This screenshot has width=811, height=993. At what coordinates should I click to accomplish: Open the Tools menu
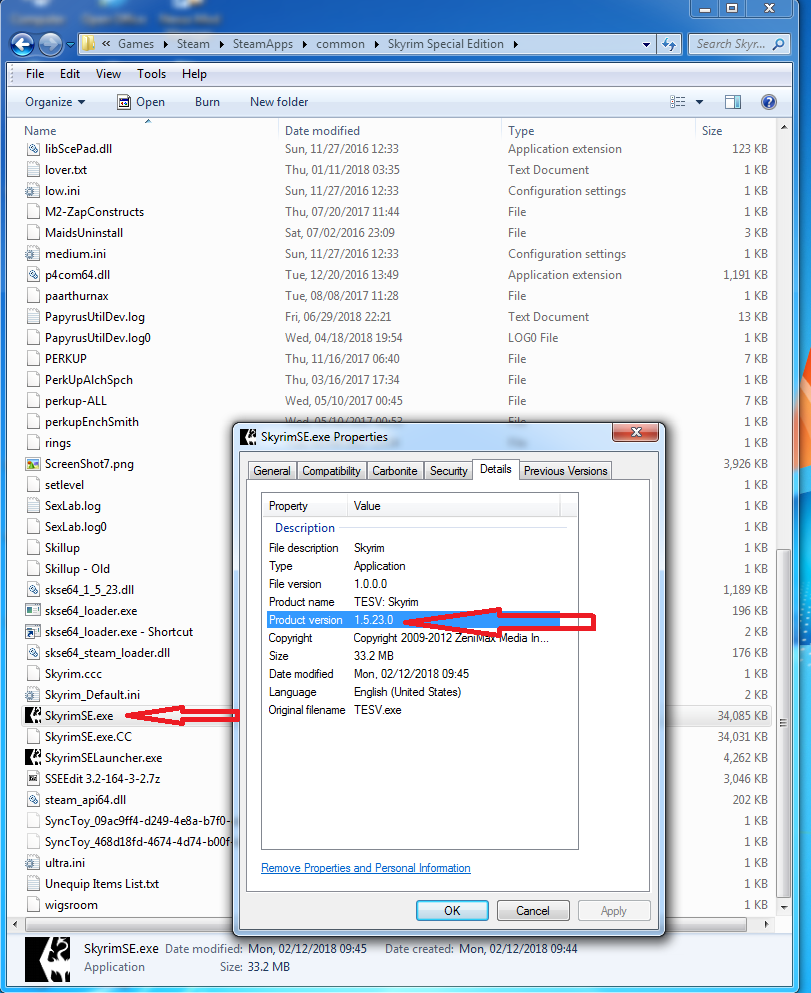pos(151,74)
